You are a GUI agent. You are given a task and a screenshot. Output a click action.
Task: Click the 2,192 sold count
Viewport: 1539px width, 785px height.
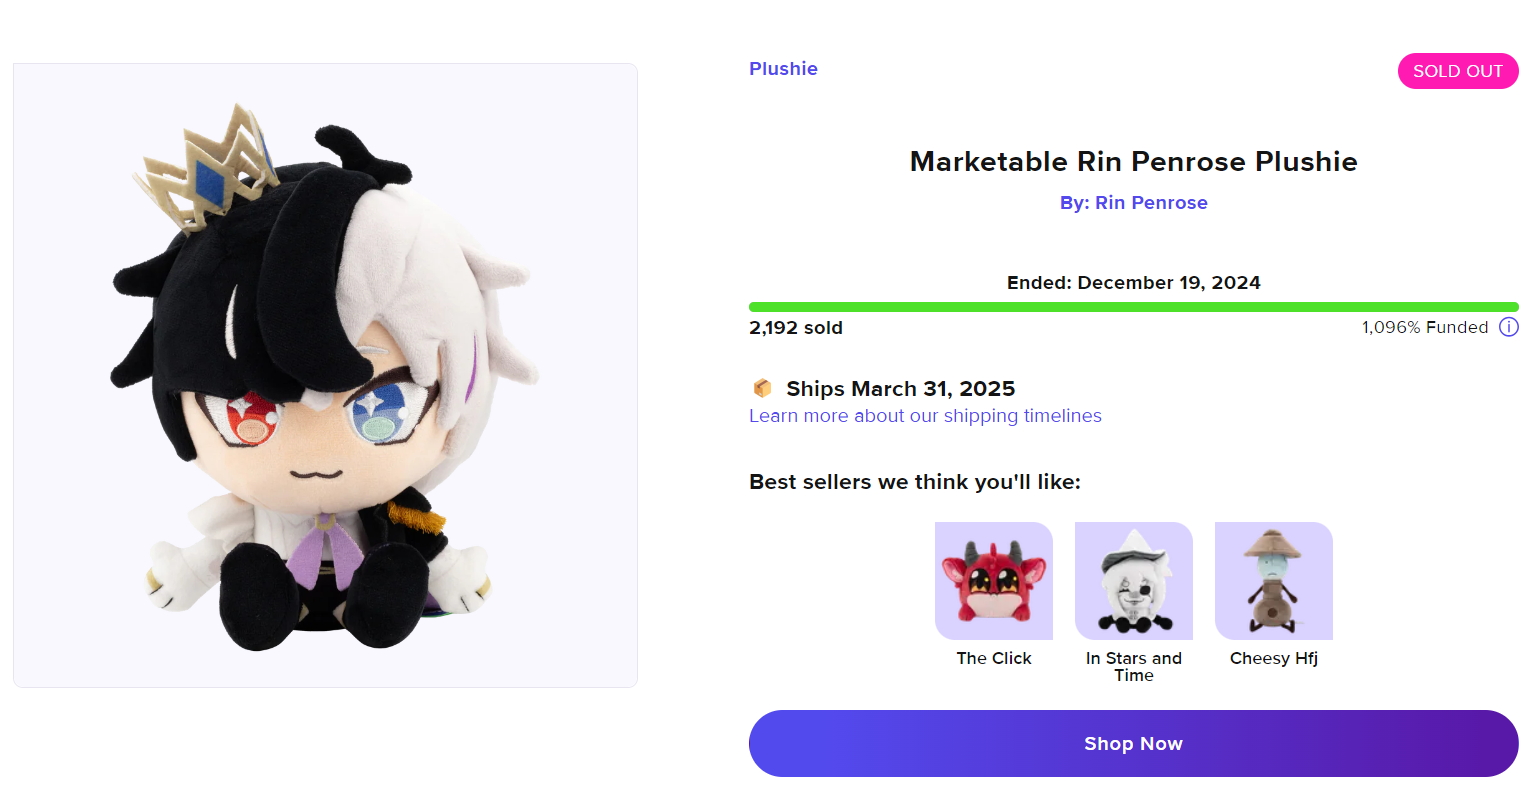[x=796, y=328]
